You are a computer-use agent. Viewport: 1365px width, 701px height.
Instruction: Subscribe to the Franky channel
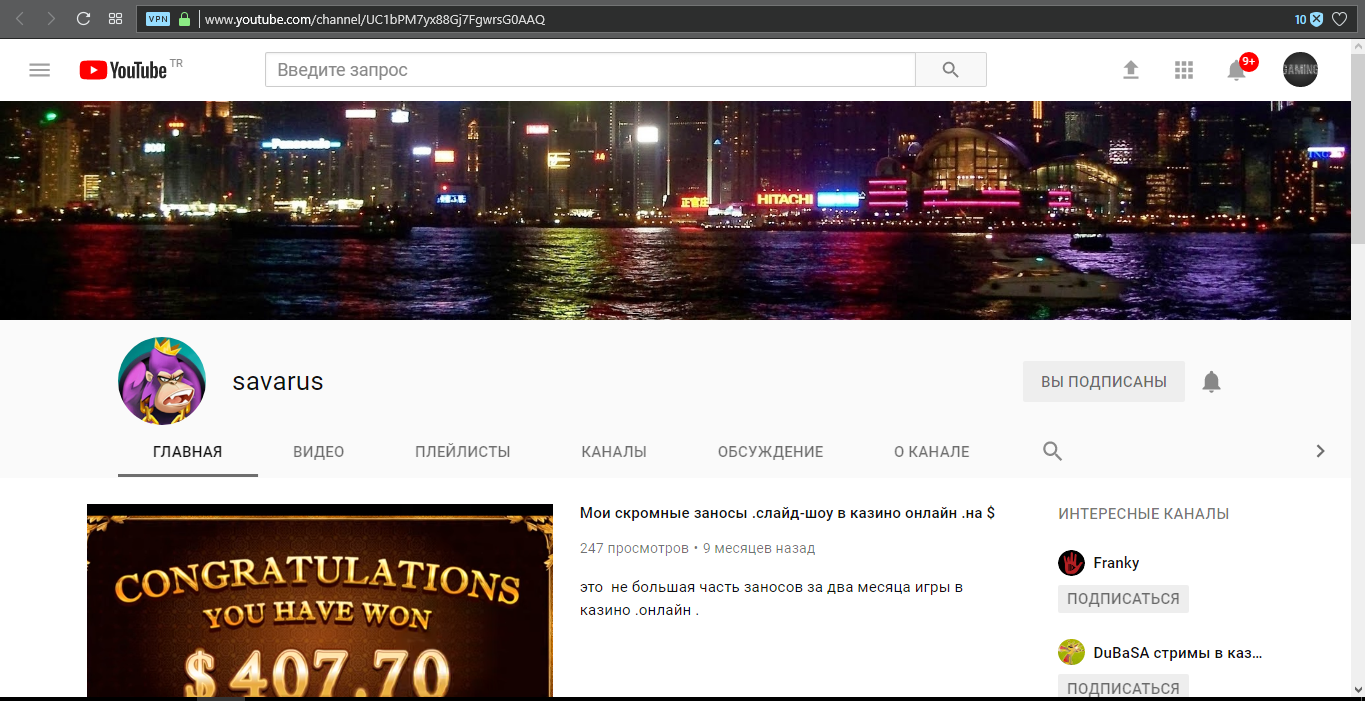coord(1123,599)
